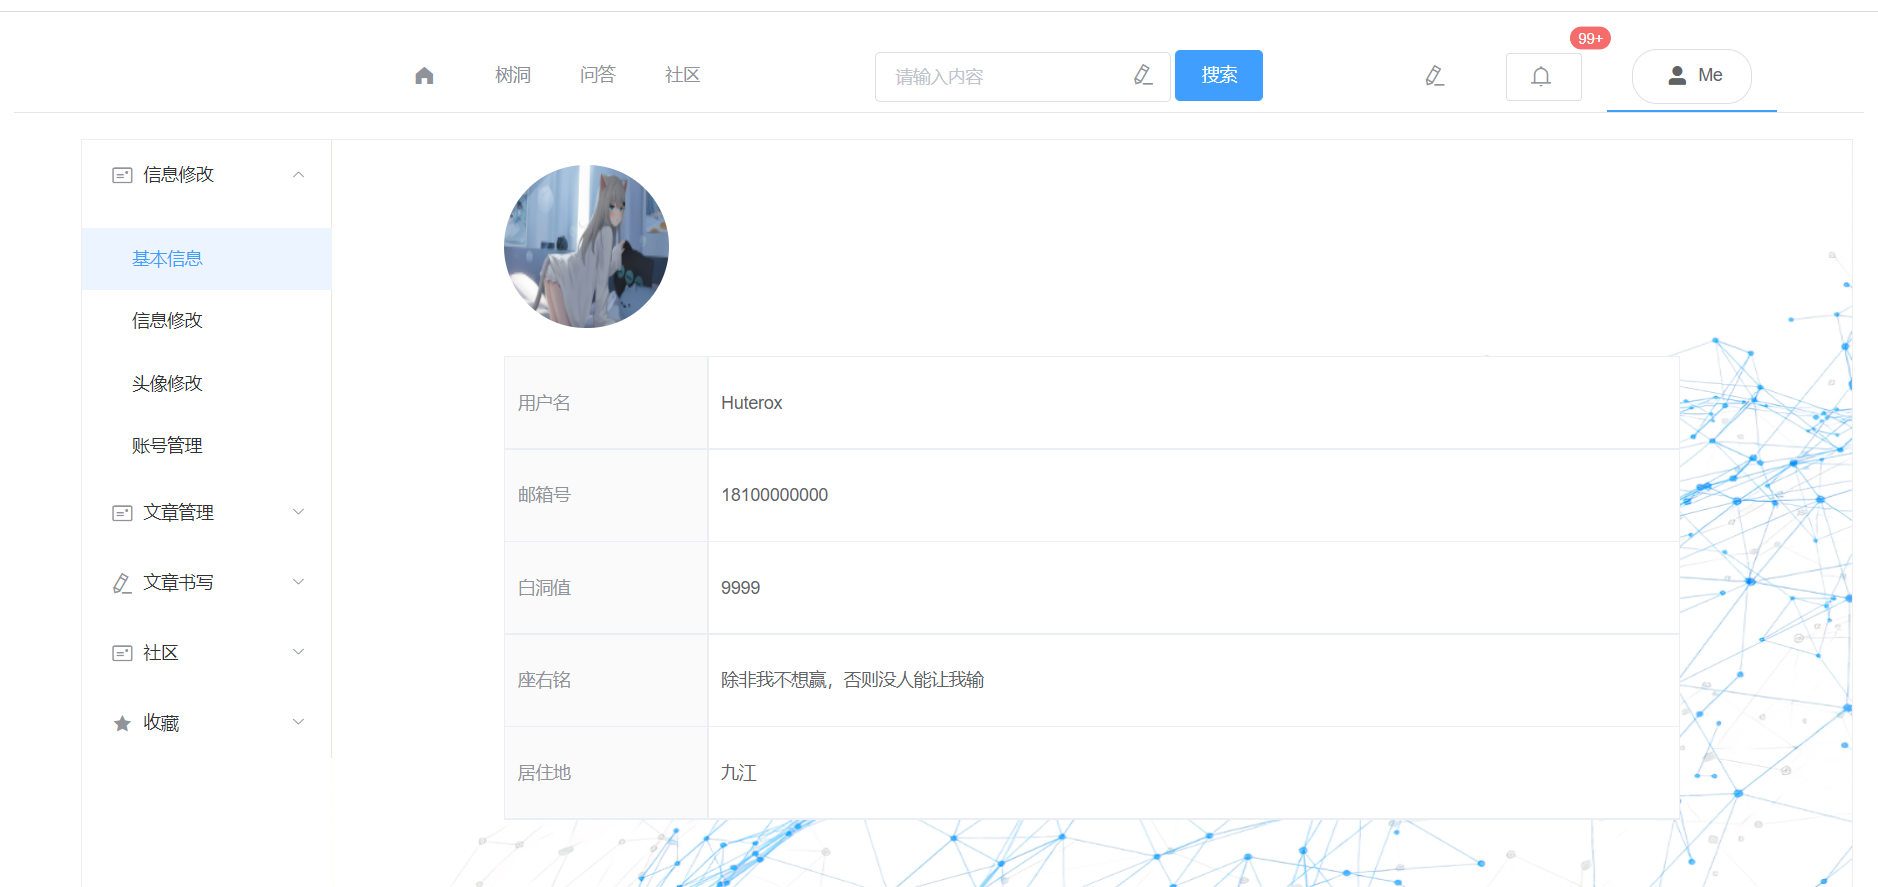
Task: Click the user silhouette icon beside Me
Action: [1677, 75]
